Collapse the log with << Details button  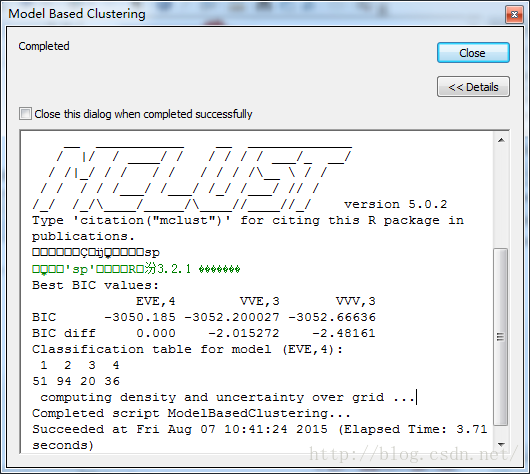coord(473,87)
